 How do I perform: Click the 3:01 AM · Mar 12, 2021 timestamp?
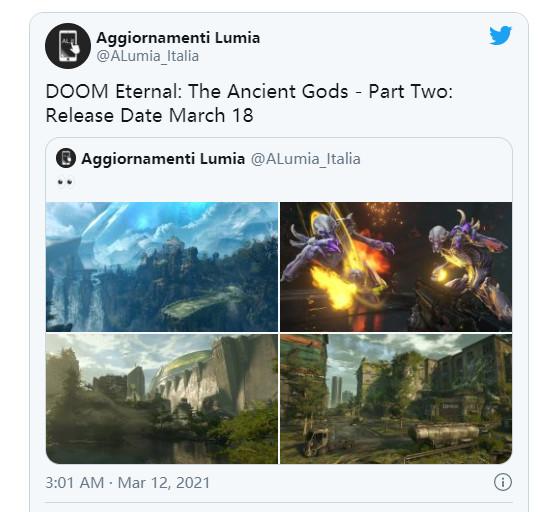point(128,483)
